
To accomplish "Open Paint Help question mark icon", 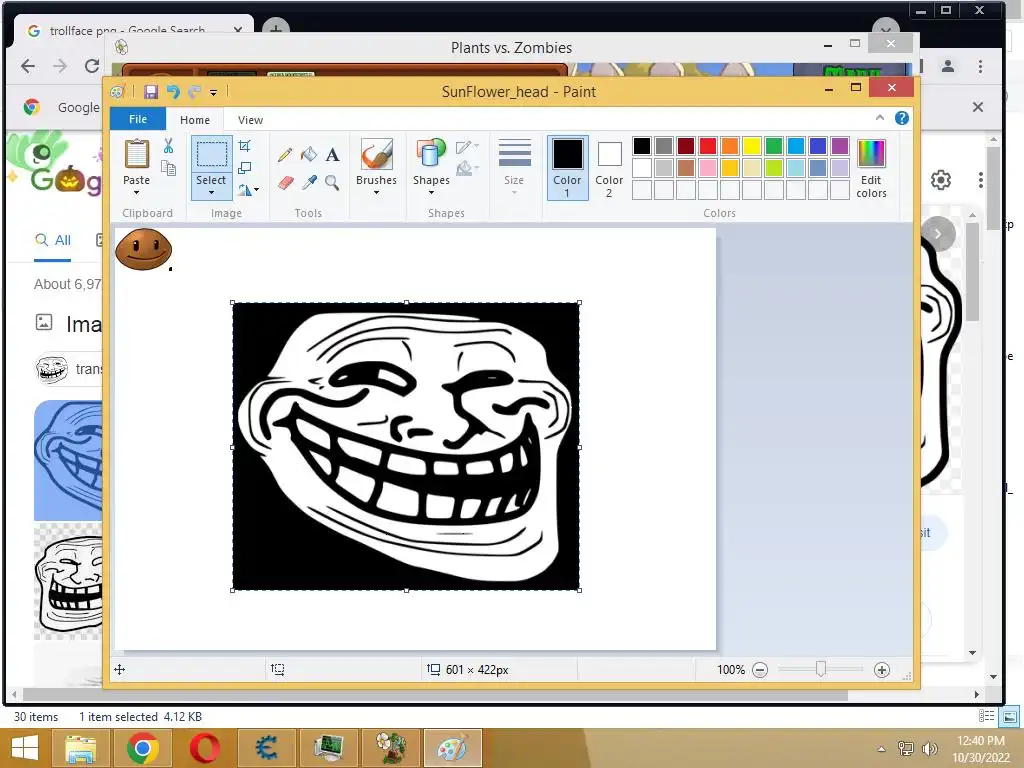I will [x=902, y=118].
